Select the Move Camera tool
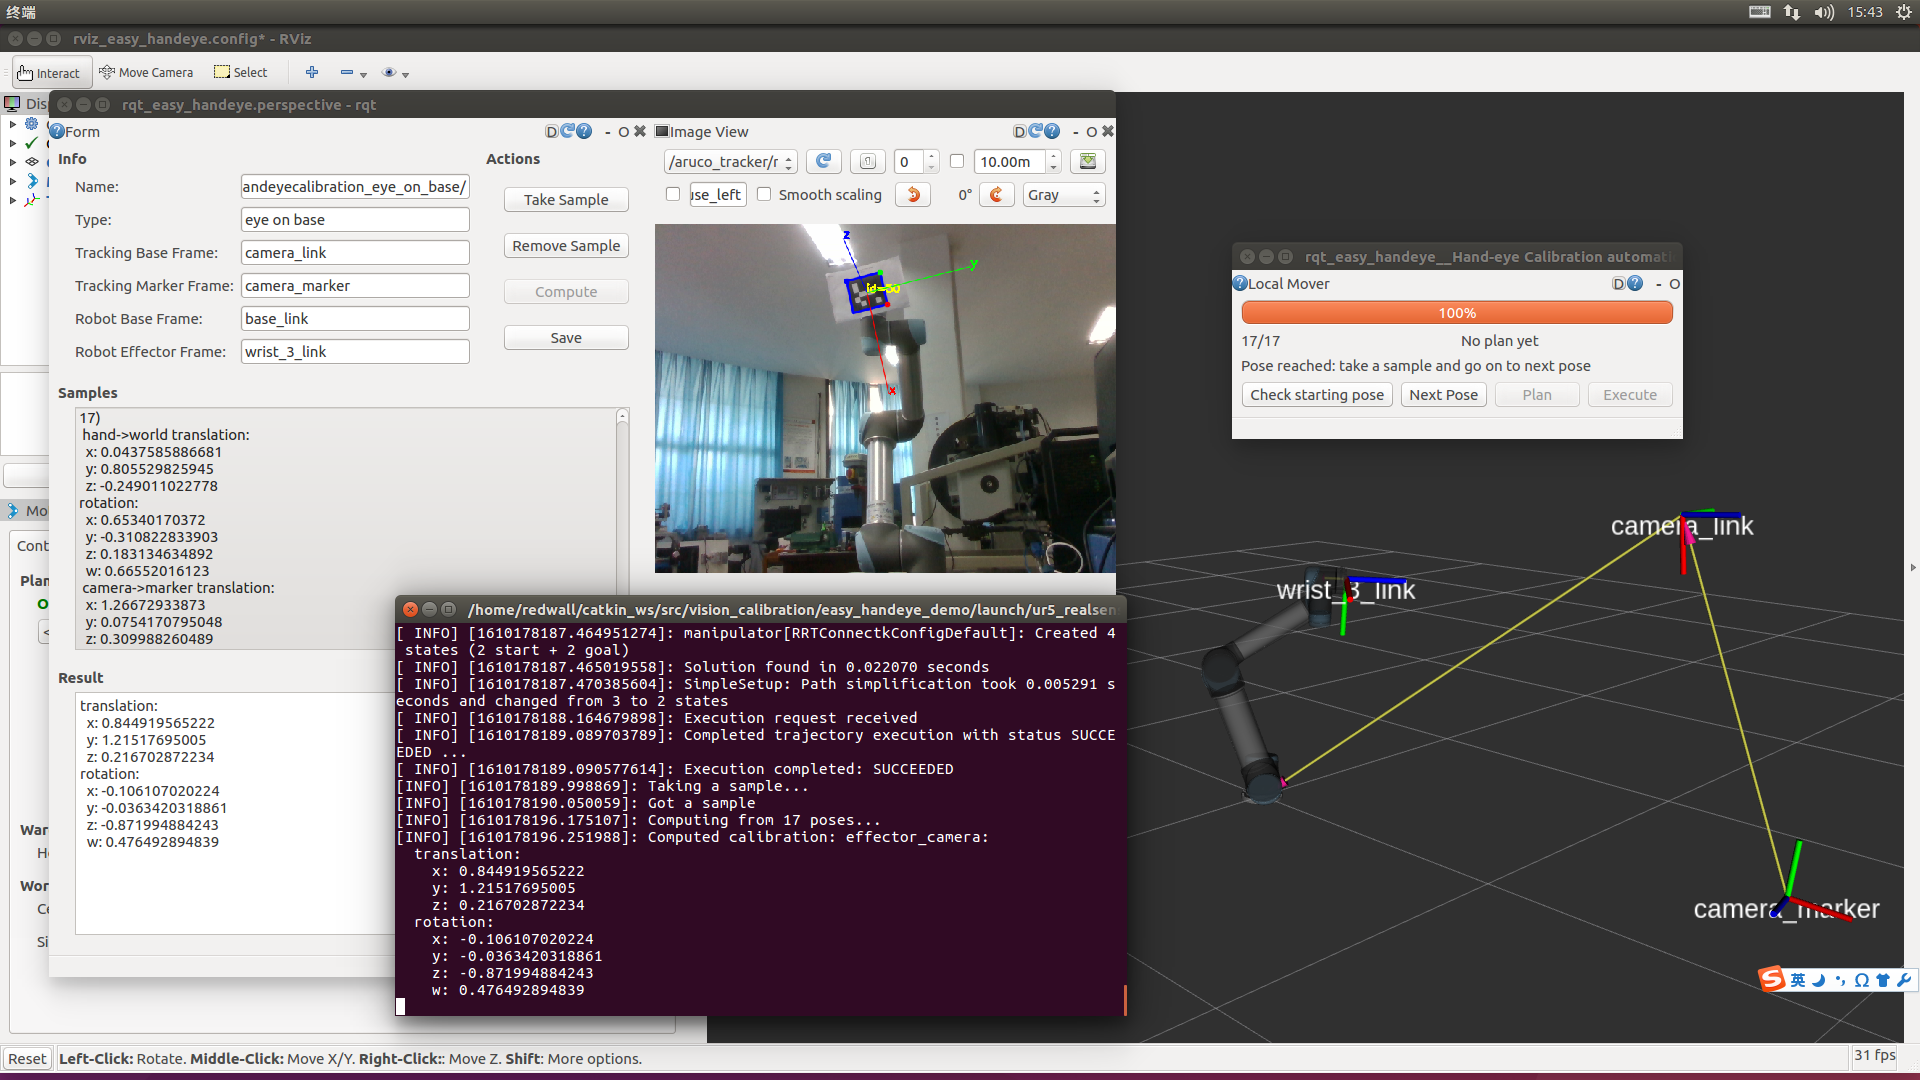This screenshot has width=1920, height=1080. coord(146,72)
